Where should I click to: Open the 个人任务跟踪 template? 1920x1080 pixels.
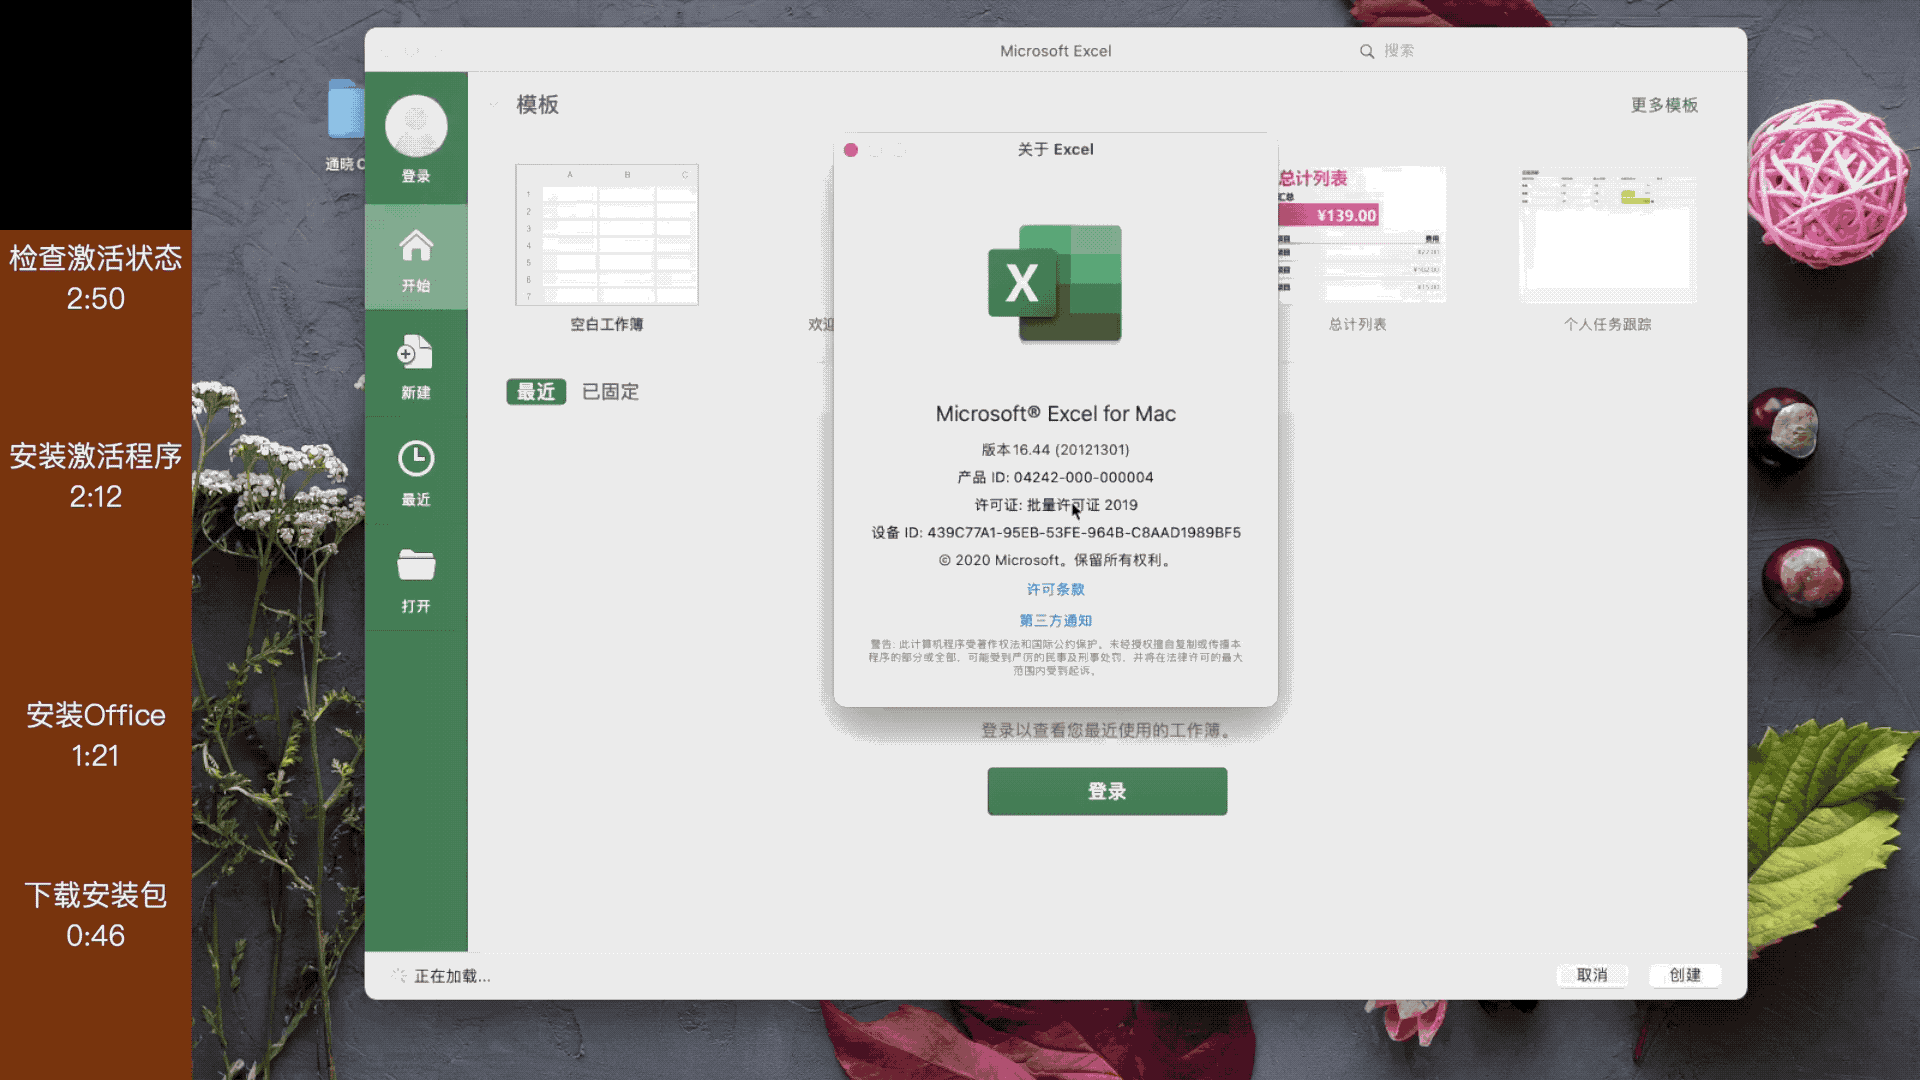point(1607,235)
